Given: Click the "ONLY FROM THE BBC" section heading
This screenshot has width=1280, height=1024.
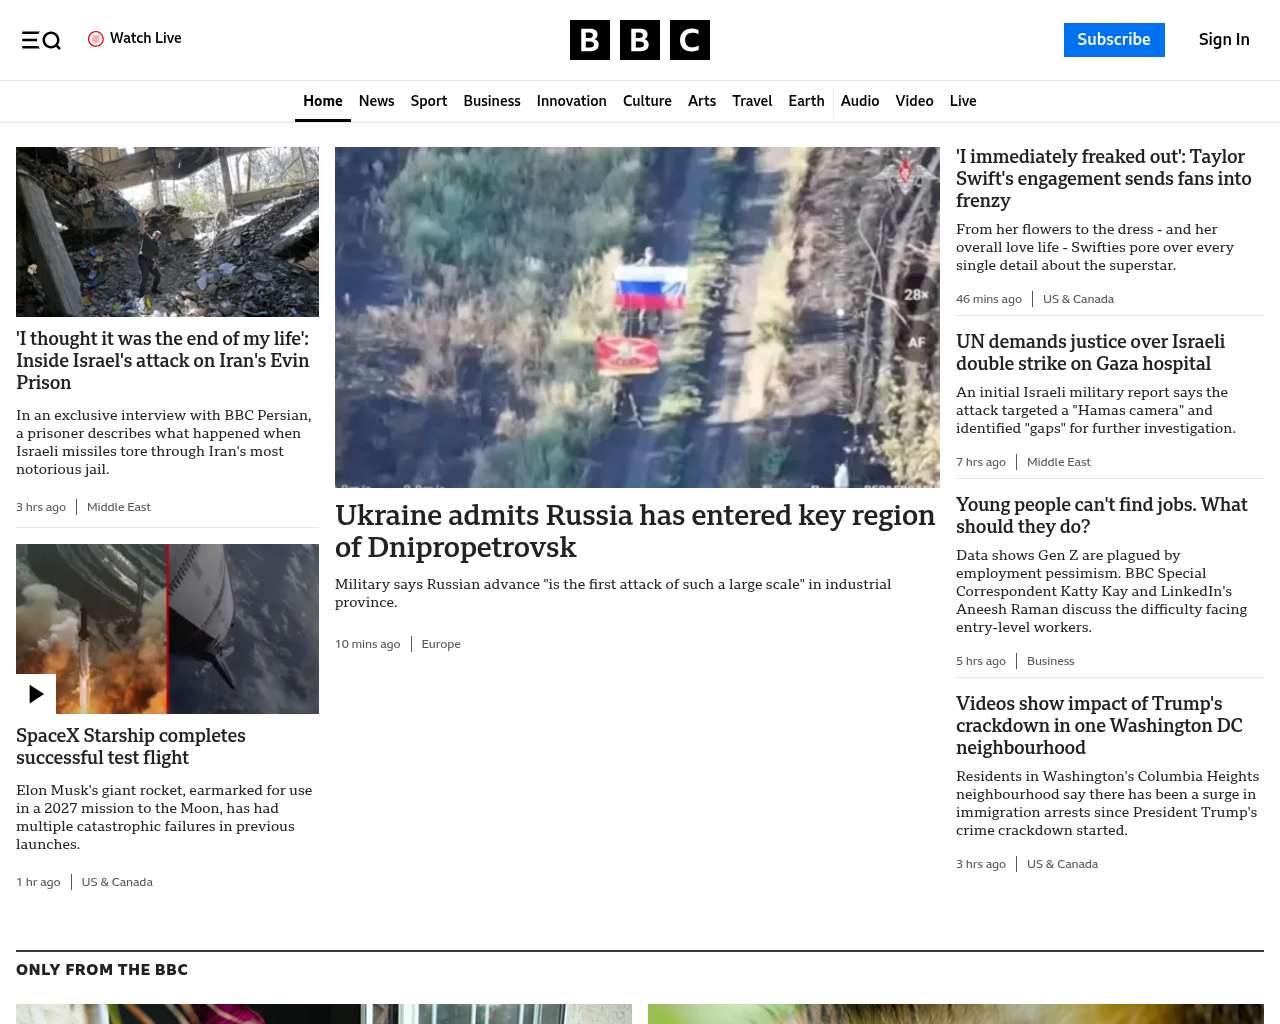Looking at the screenshot, I should click(x=102, y=970).
